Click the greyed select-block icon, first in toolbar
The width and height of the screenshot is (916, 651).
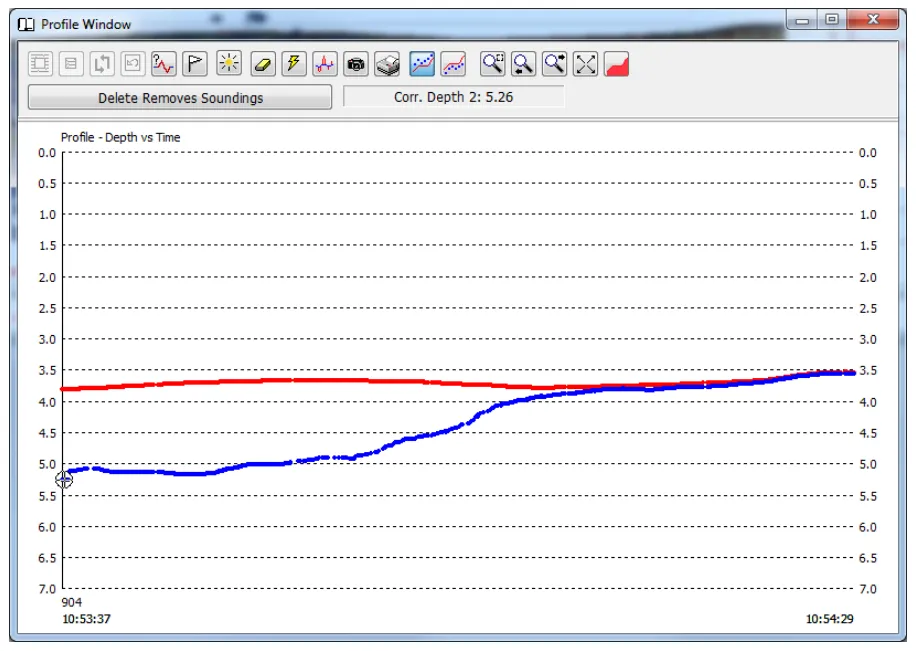click(x=40, y=64)
